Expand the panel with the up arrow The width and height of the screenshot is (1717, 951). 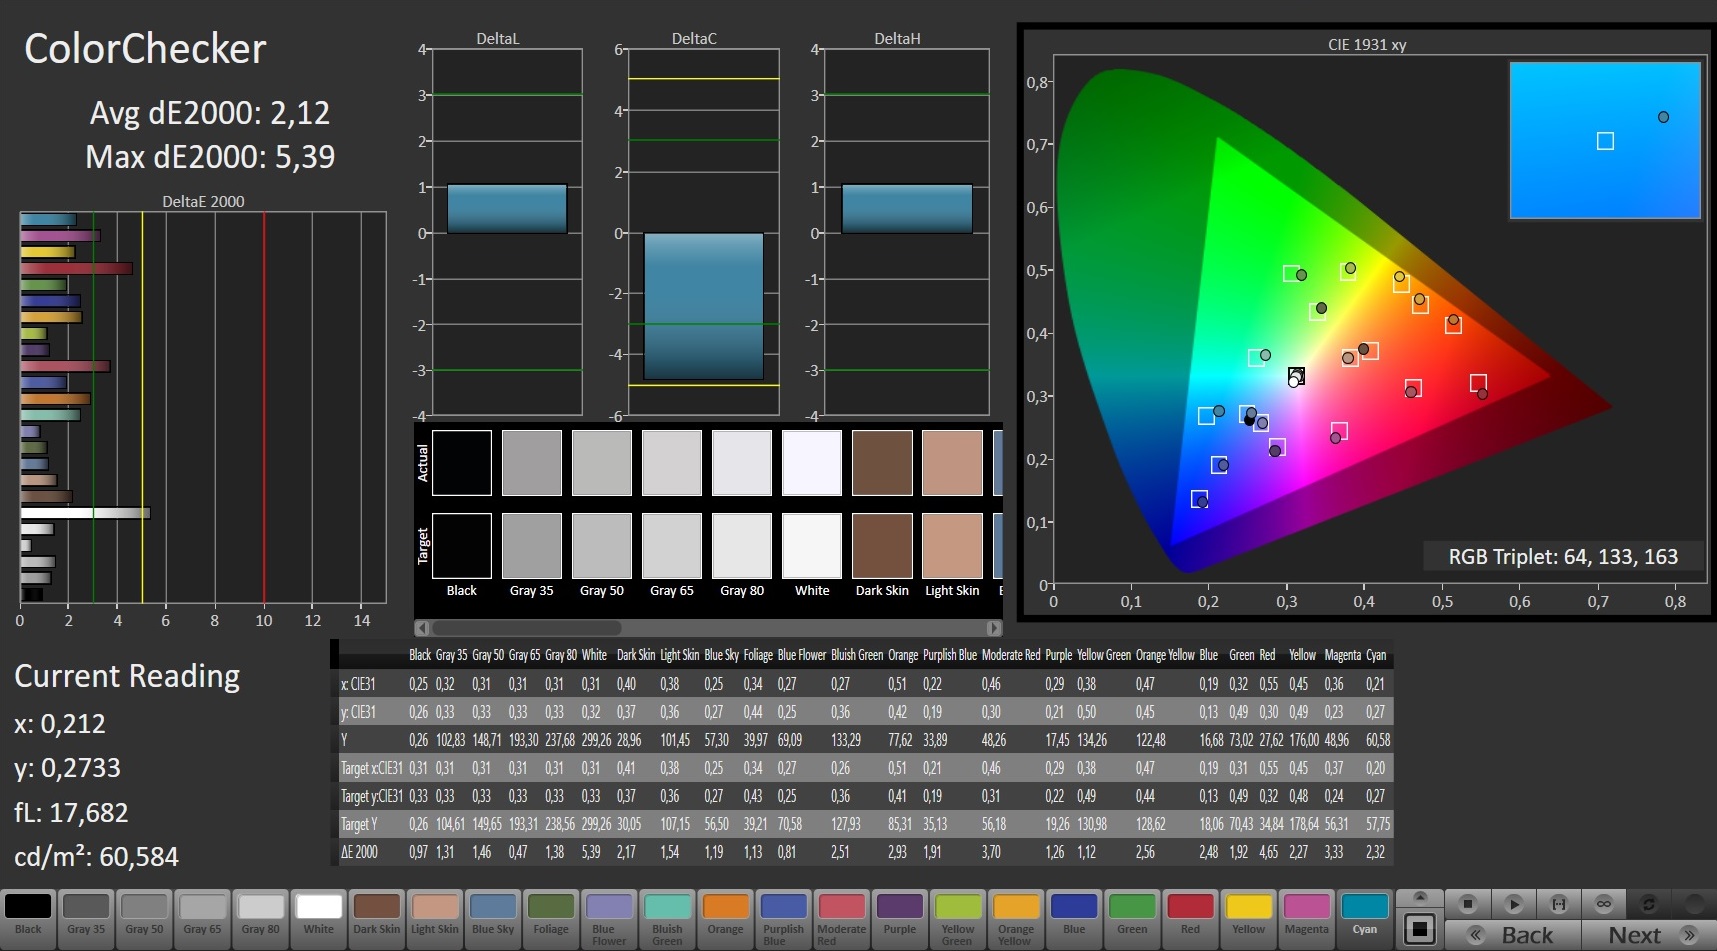click(x=1420, y=897)
